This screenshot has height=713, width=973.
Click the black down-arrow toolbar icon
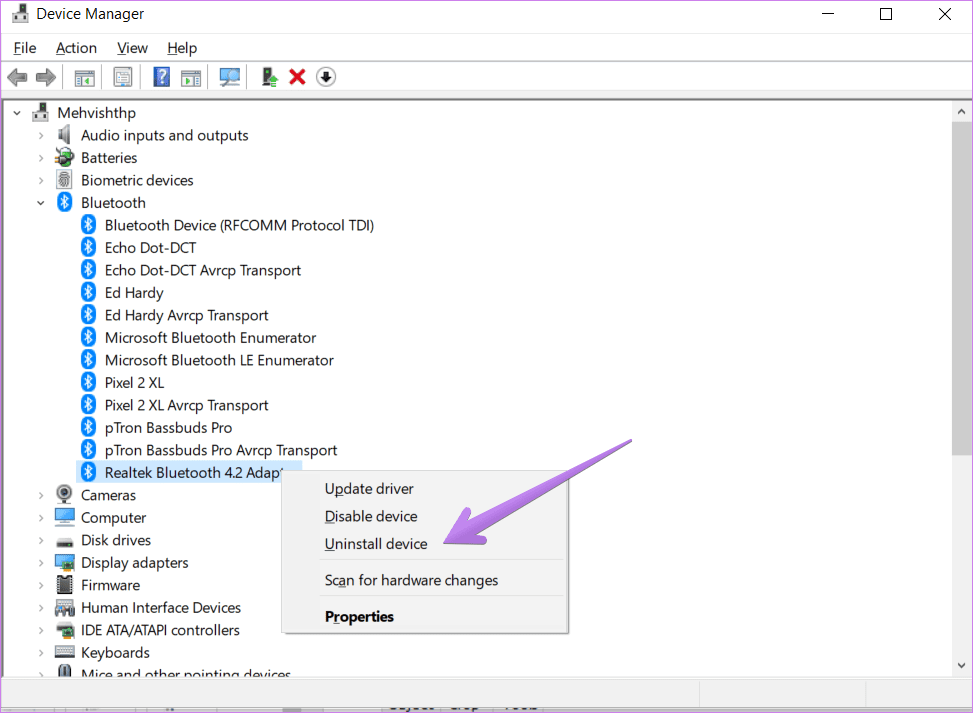tap(326, 77)
